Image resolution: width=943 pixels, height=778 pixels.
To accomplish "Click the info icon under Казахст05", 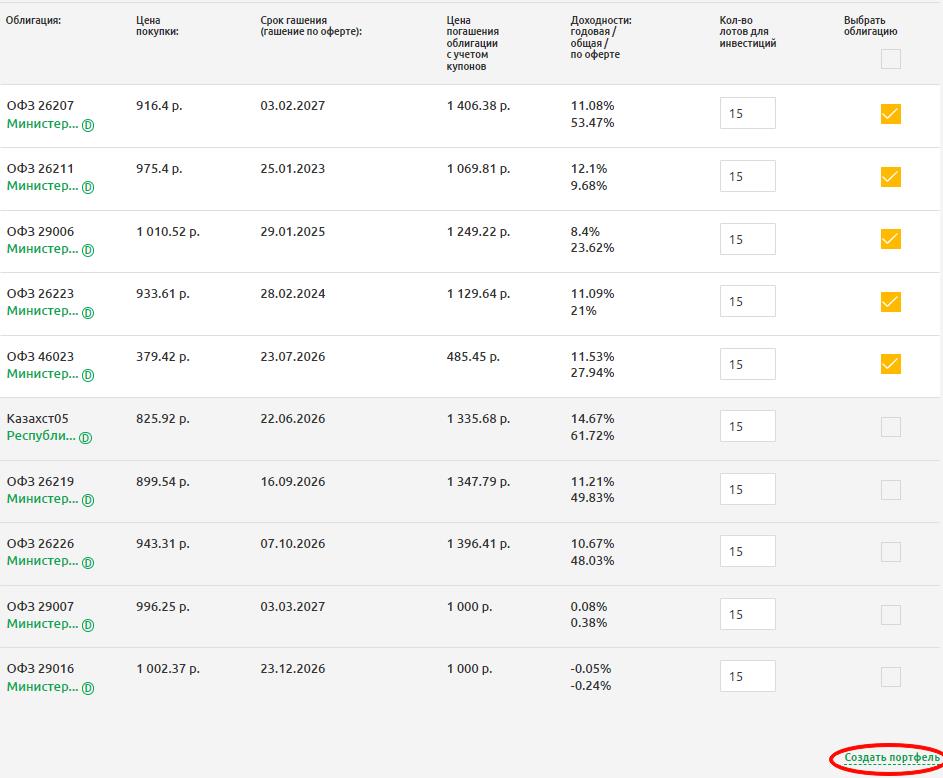I will (86, 437).
